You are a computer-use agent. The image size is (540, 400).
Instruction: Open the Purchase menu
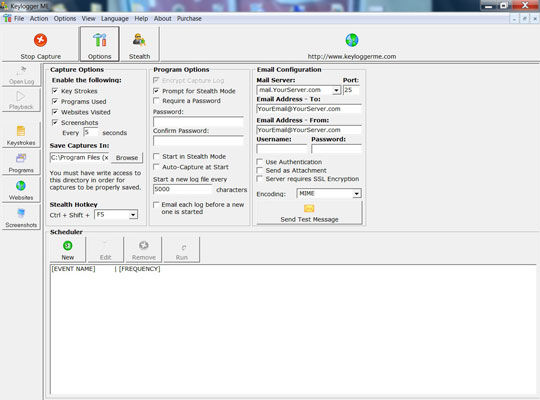coord(189,19)
